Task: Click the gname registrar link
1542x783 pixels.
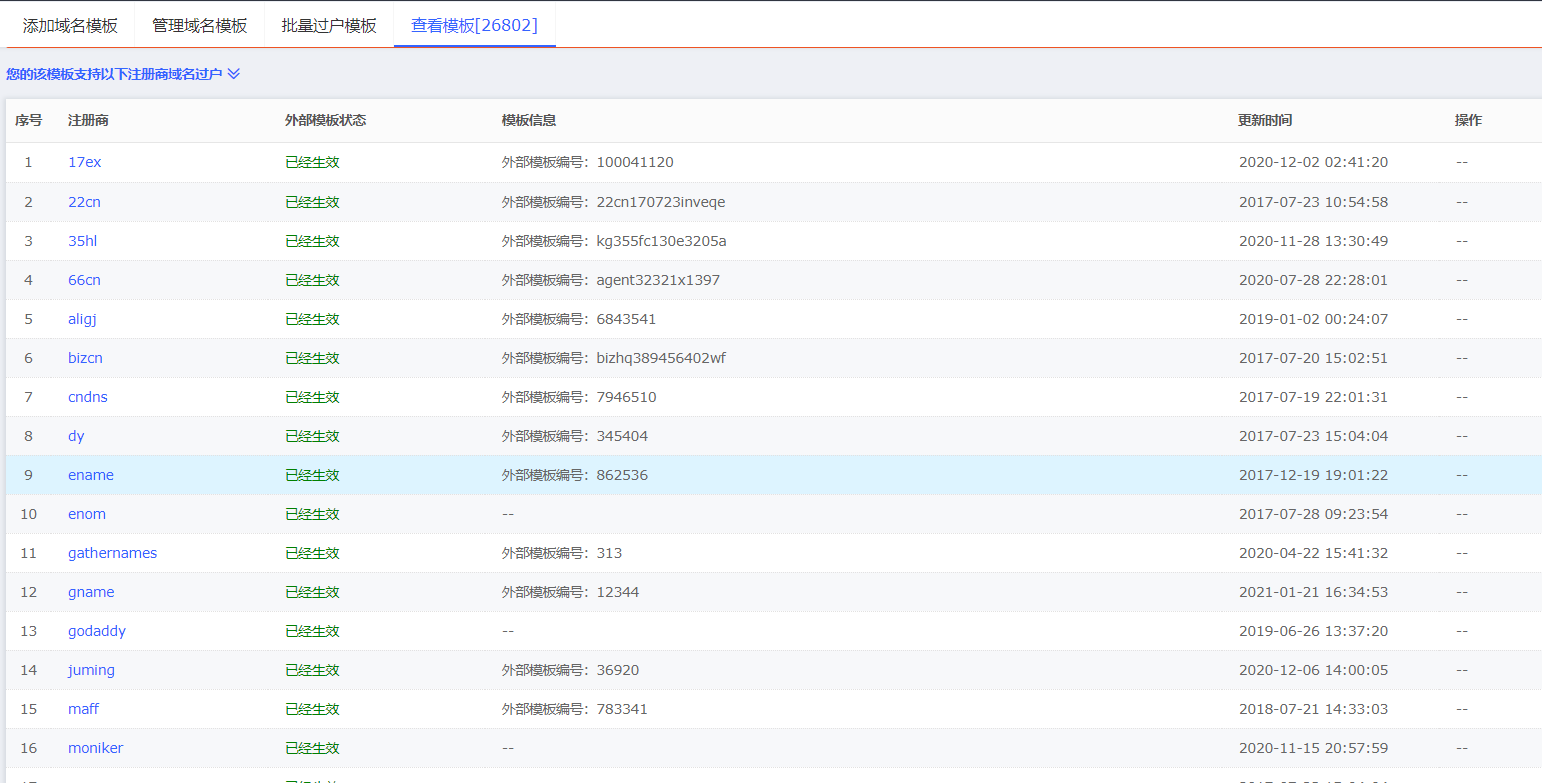Action: click(x=91, y=592)
